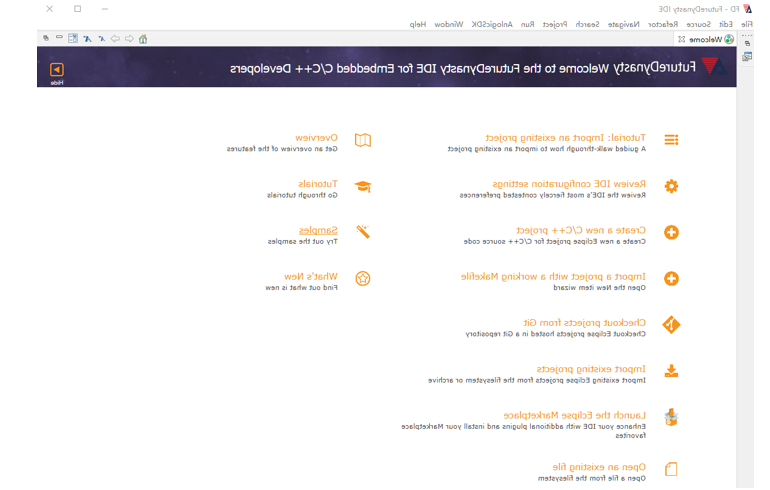The width and height of the screenshot is (770, 490).
Task: Click the Eclipse Marketplace box icon
Action: click(671, 417)
